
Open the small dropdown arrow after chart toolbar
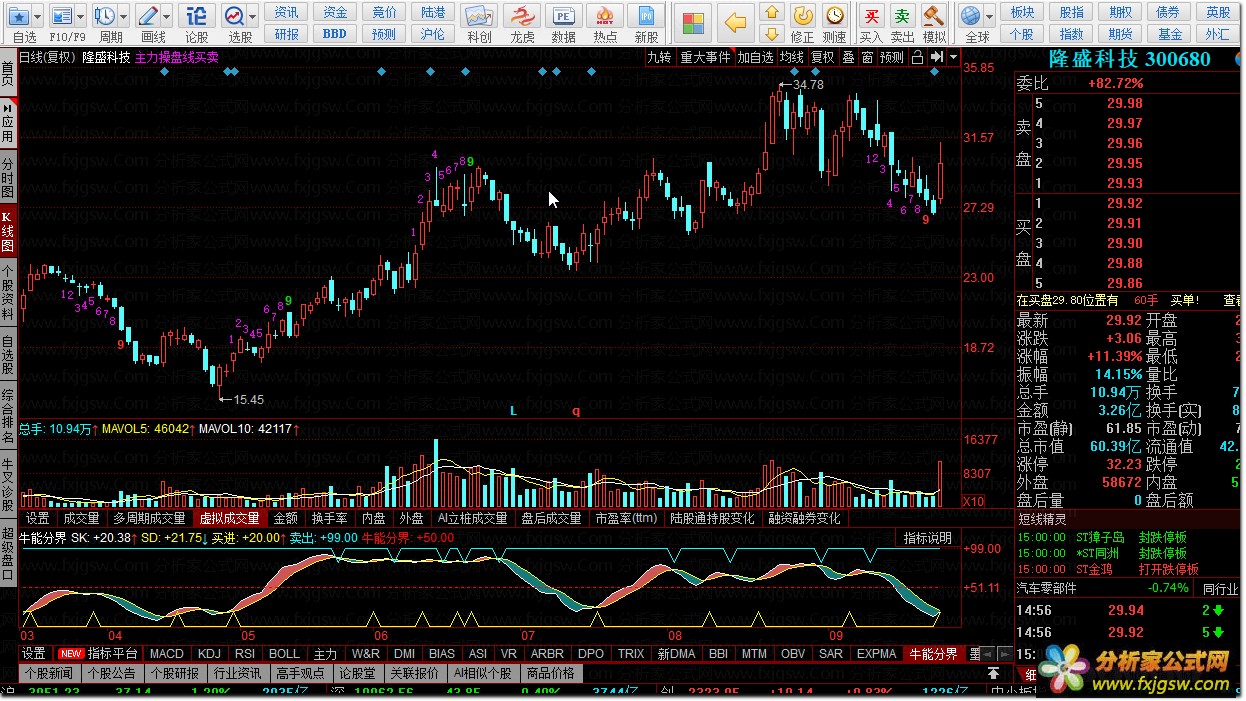click(x=953, y=57)
